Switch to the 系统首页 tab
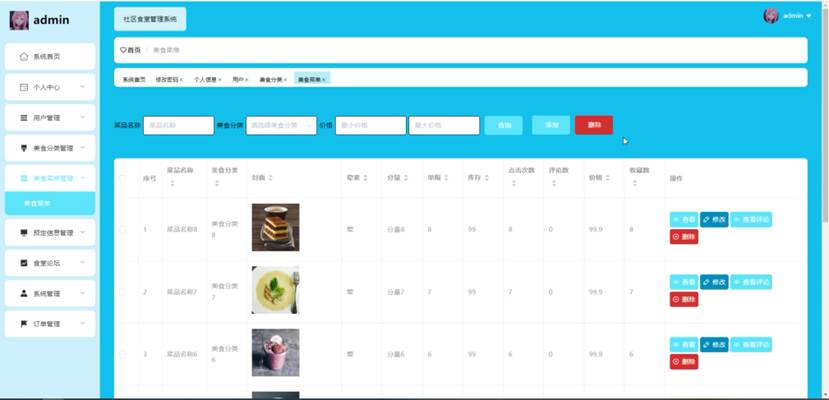829x400 pixels. point(134,80)
